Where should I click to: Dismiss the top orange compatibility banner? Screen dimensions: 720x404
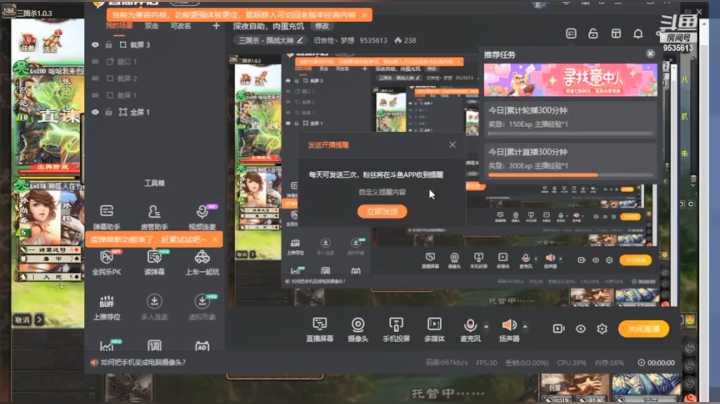pyautogui.click(x=364, y=15)
